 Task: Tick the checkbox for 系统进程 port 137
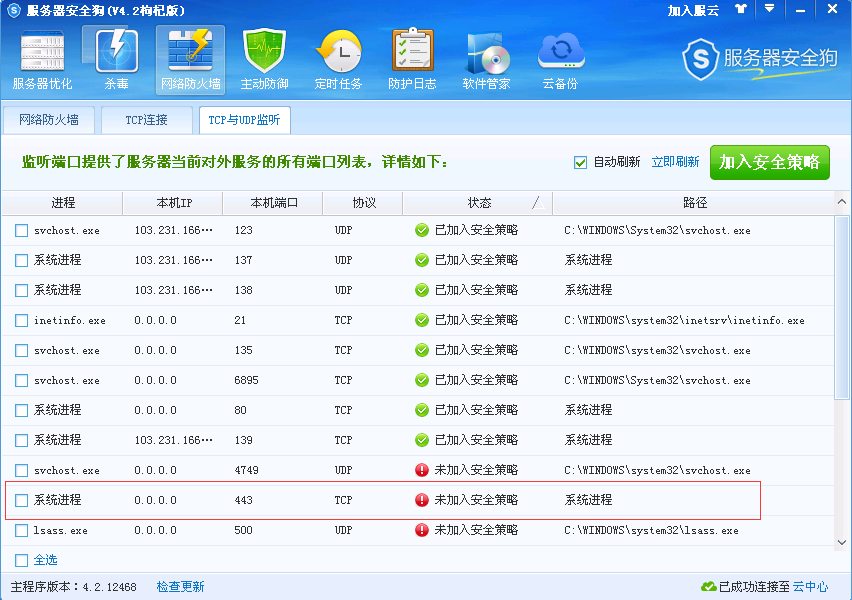(x=22, y=260)
